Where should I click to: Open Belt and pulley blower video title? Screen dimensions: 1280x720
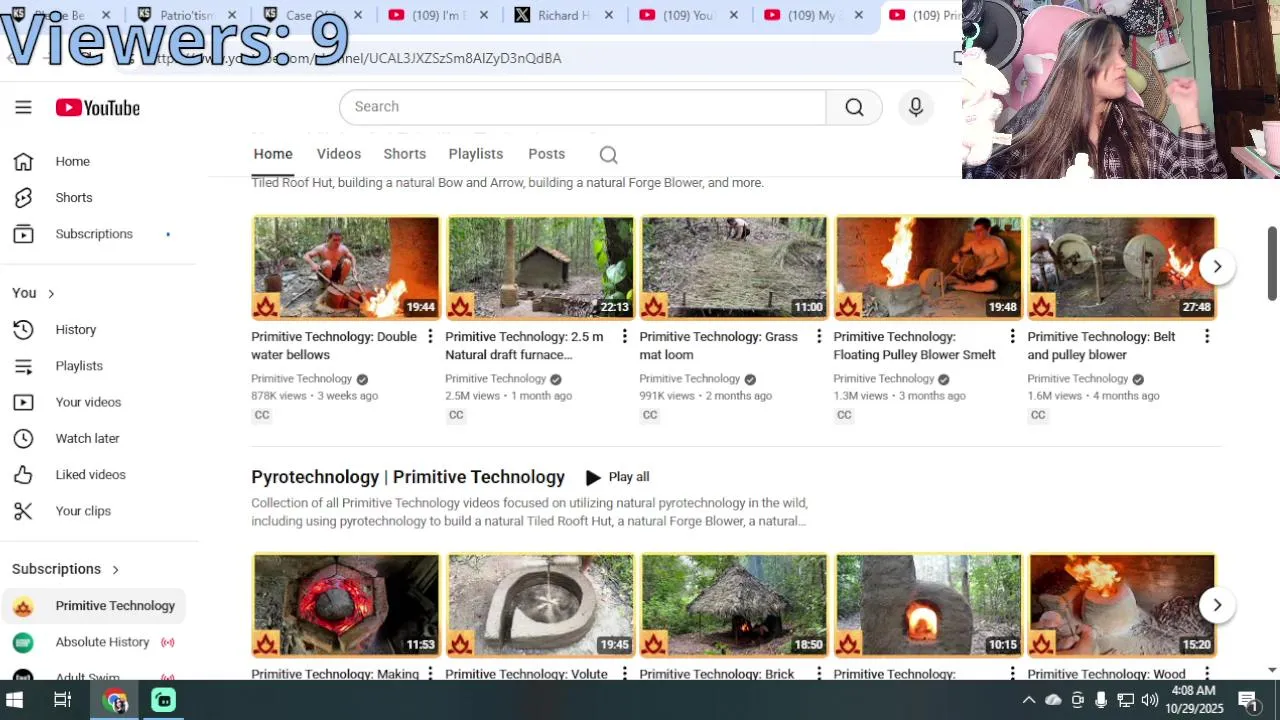pos(1101,345)
